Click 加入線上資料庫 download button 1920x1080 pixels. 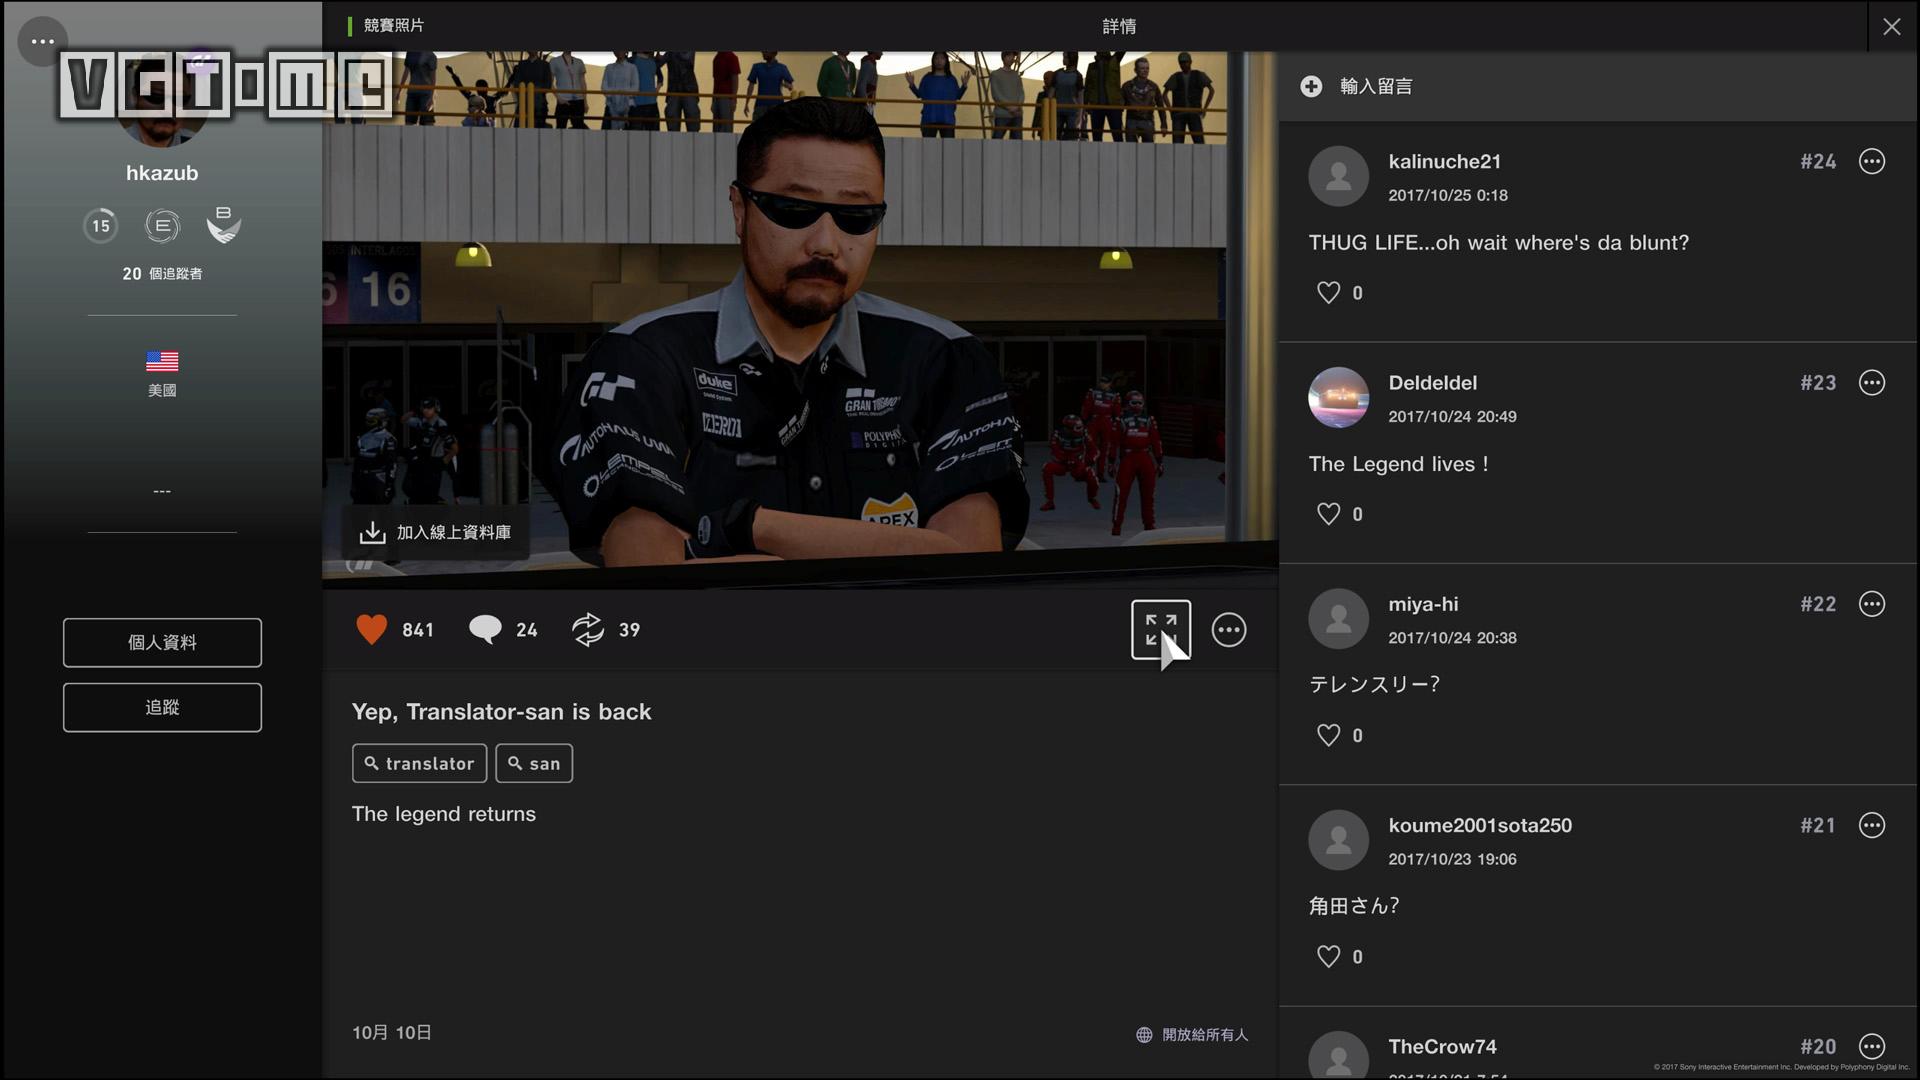coord(435,532)
